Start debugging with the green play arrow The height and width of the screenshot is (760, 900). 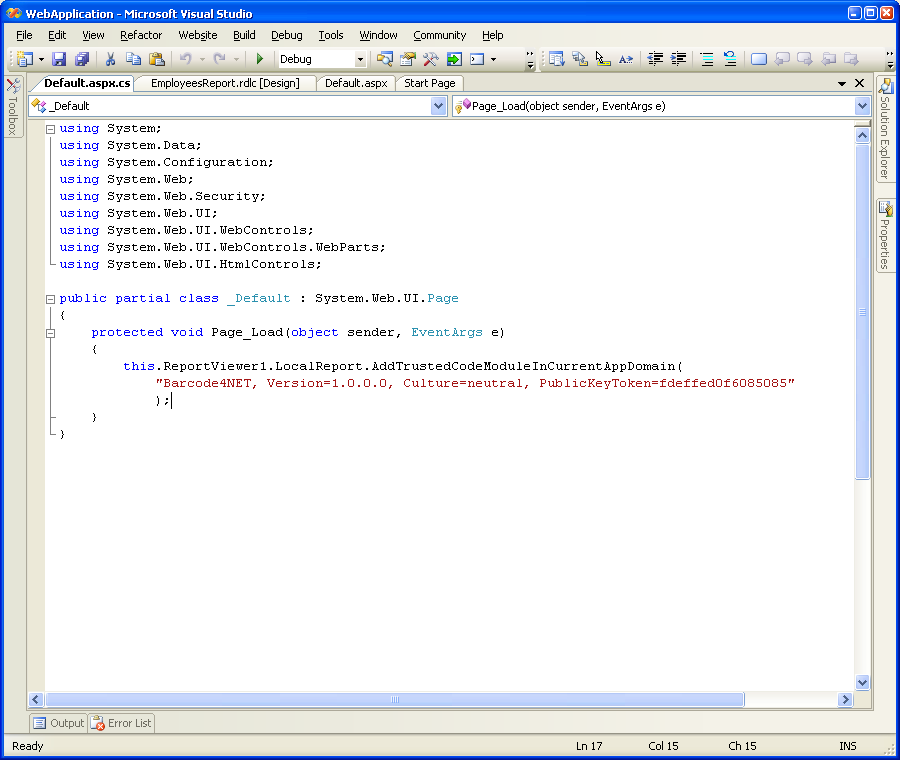click(x=260, y=60)
